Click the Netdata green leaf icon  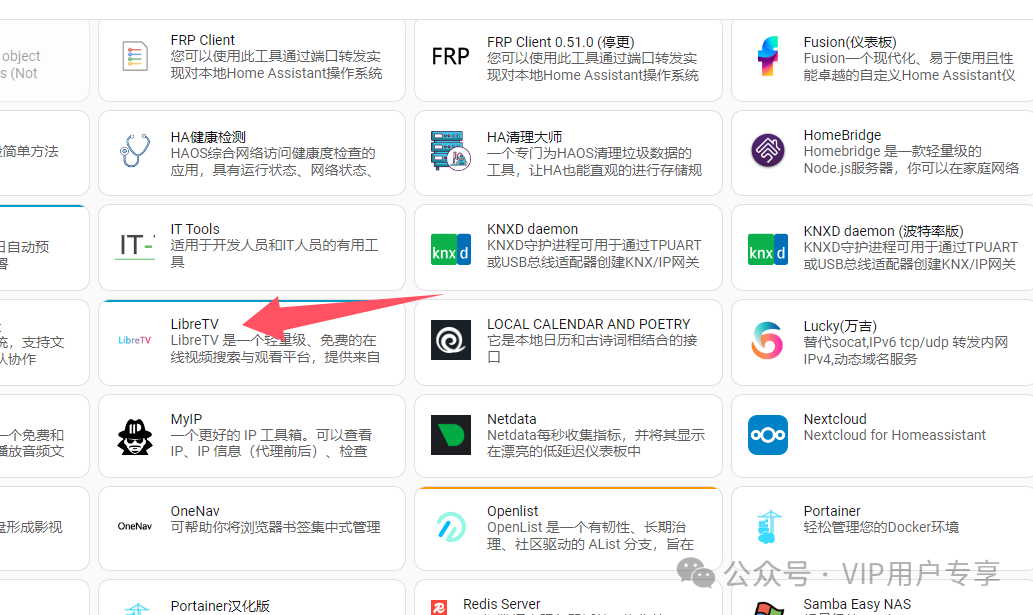(451, 435)
